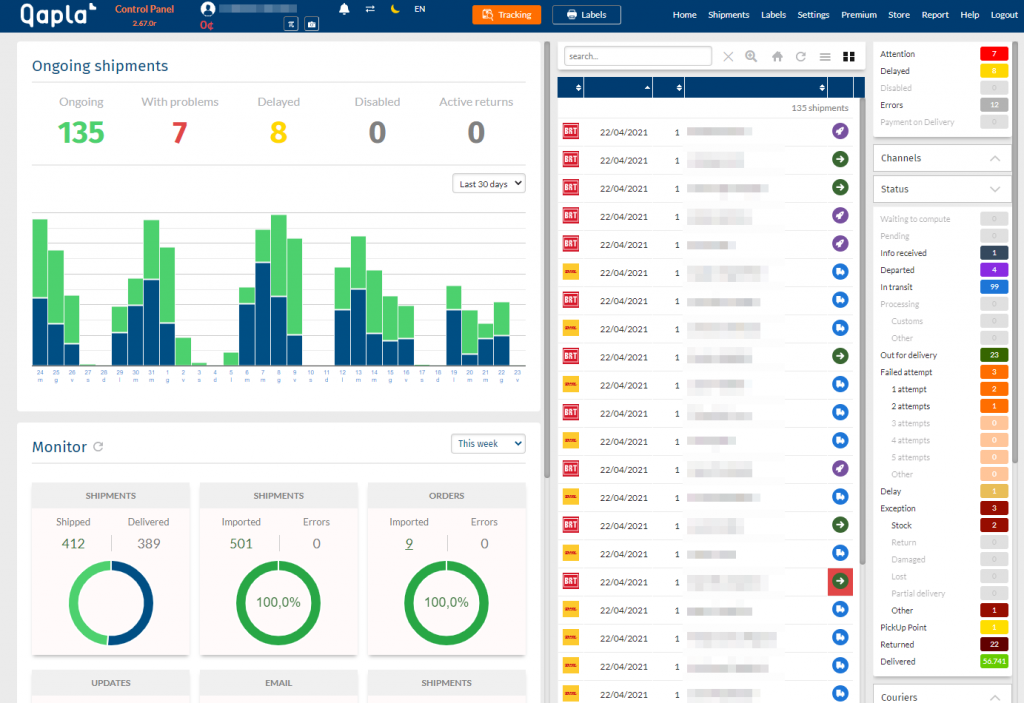Click Logout
1024x703 pixels.
tap(1004, 14)
